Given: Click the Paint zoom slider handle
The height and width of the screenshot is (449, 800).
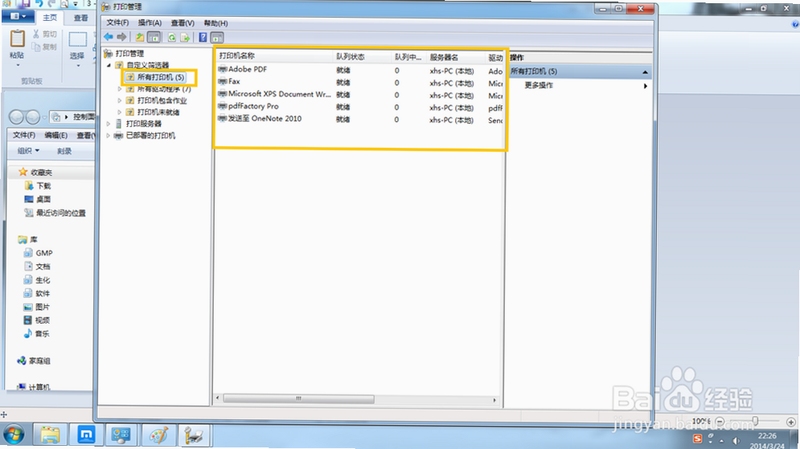Looking at the screenshot, I should point(755,421).
